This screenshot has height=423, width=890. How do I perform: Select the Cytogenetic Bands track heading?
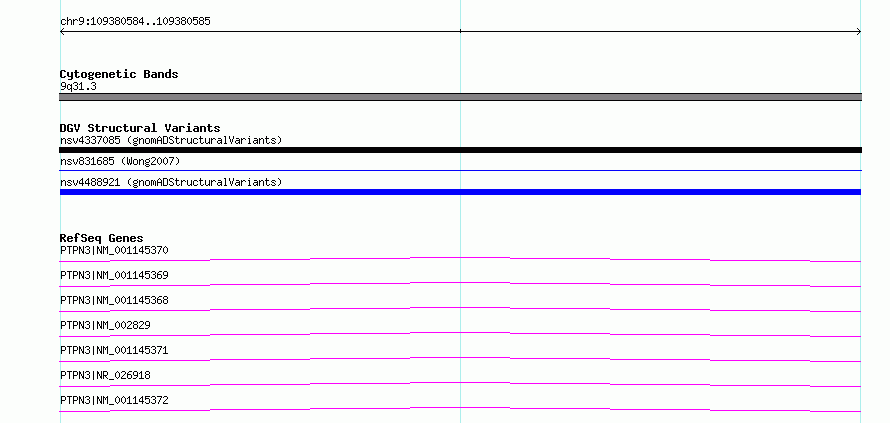pos(119,74)
